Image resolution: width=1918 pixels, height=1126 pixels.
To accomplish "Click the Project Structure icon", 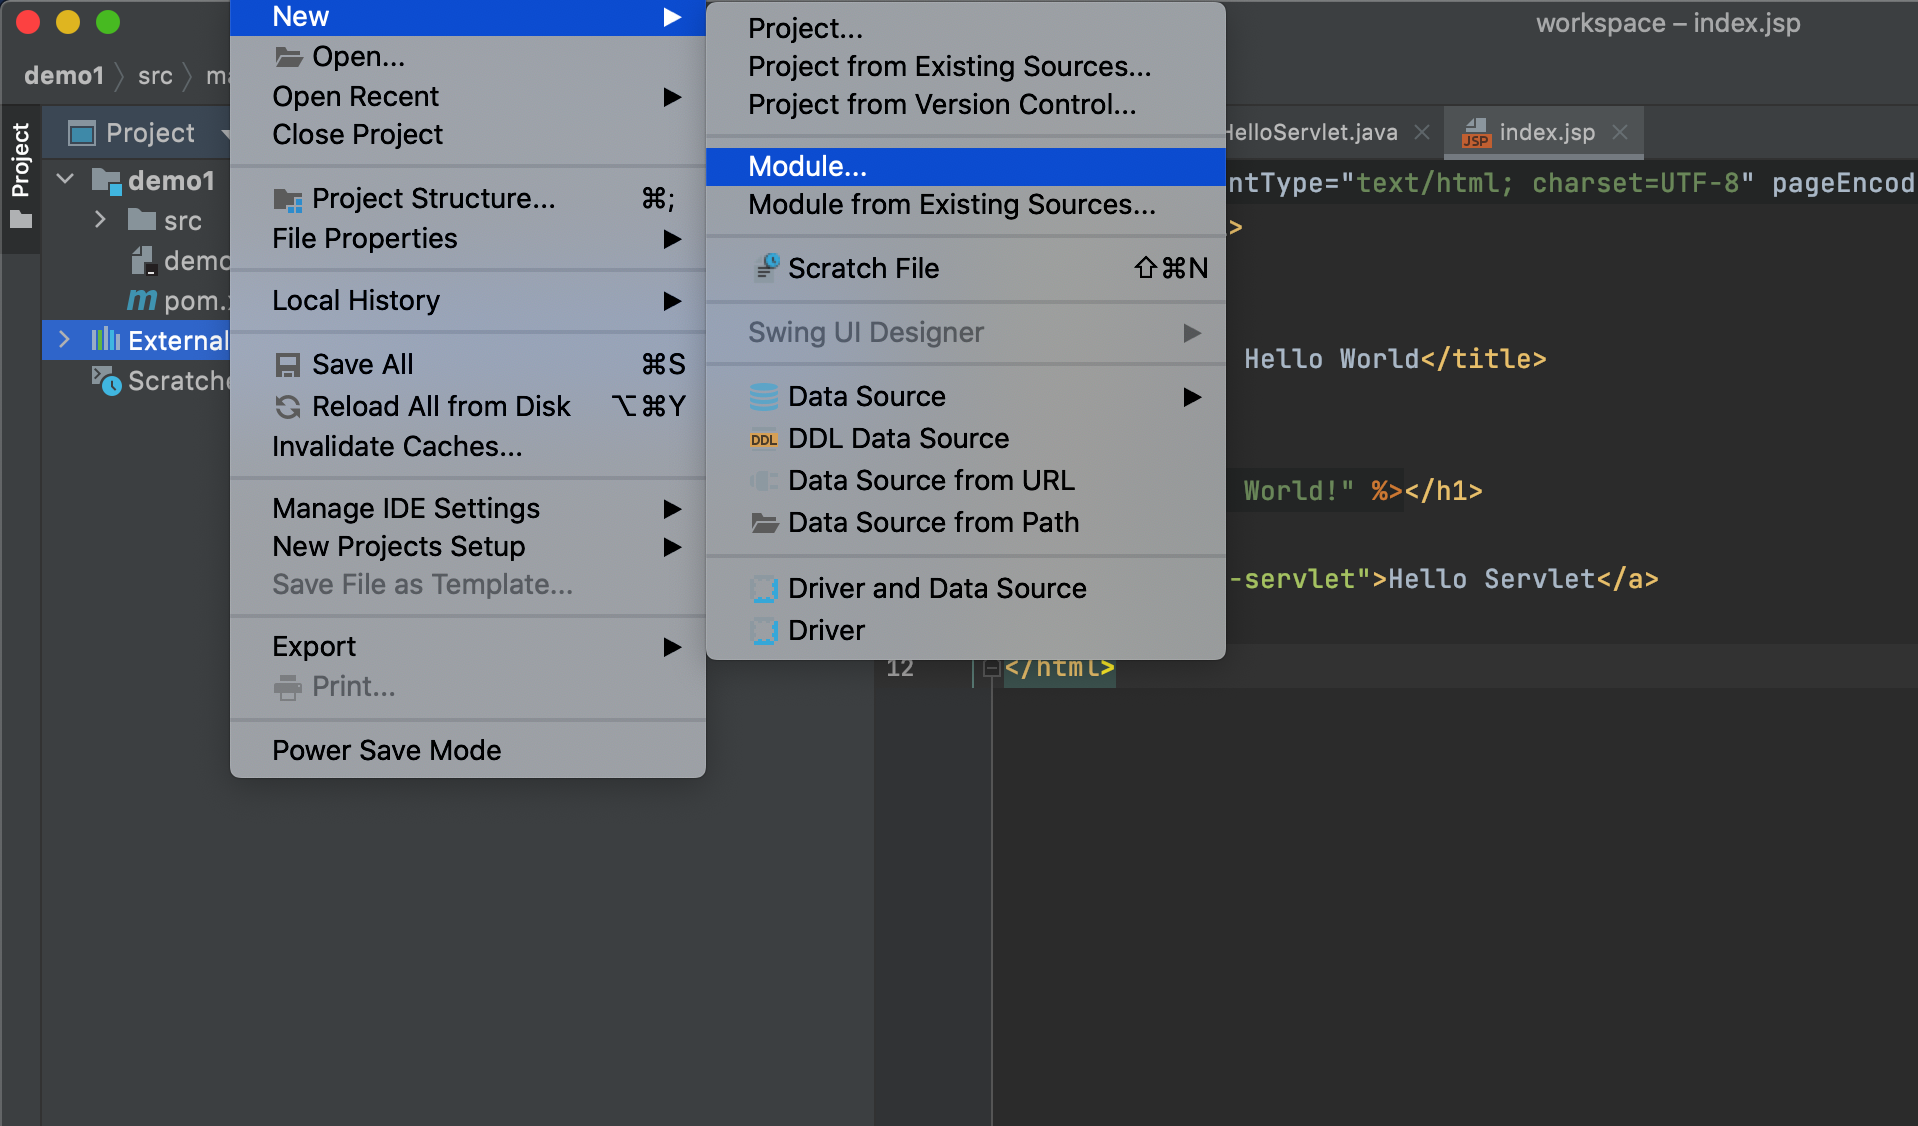I will pos(288,200).
